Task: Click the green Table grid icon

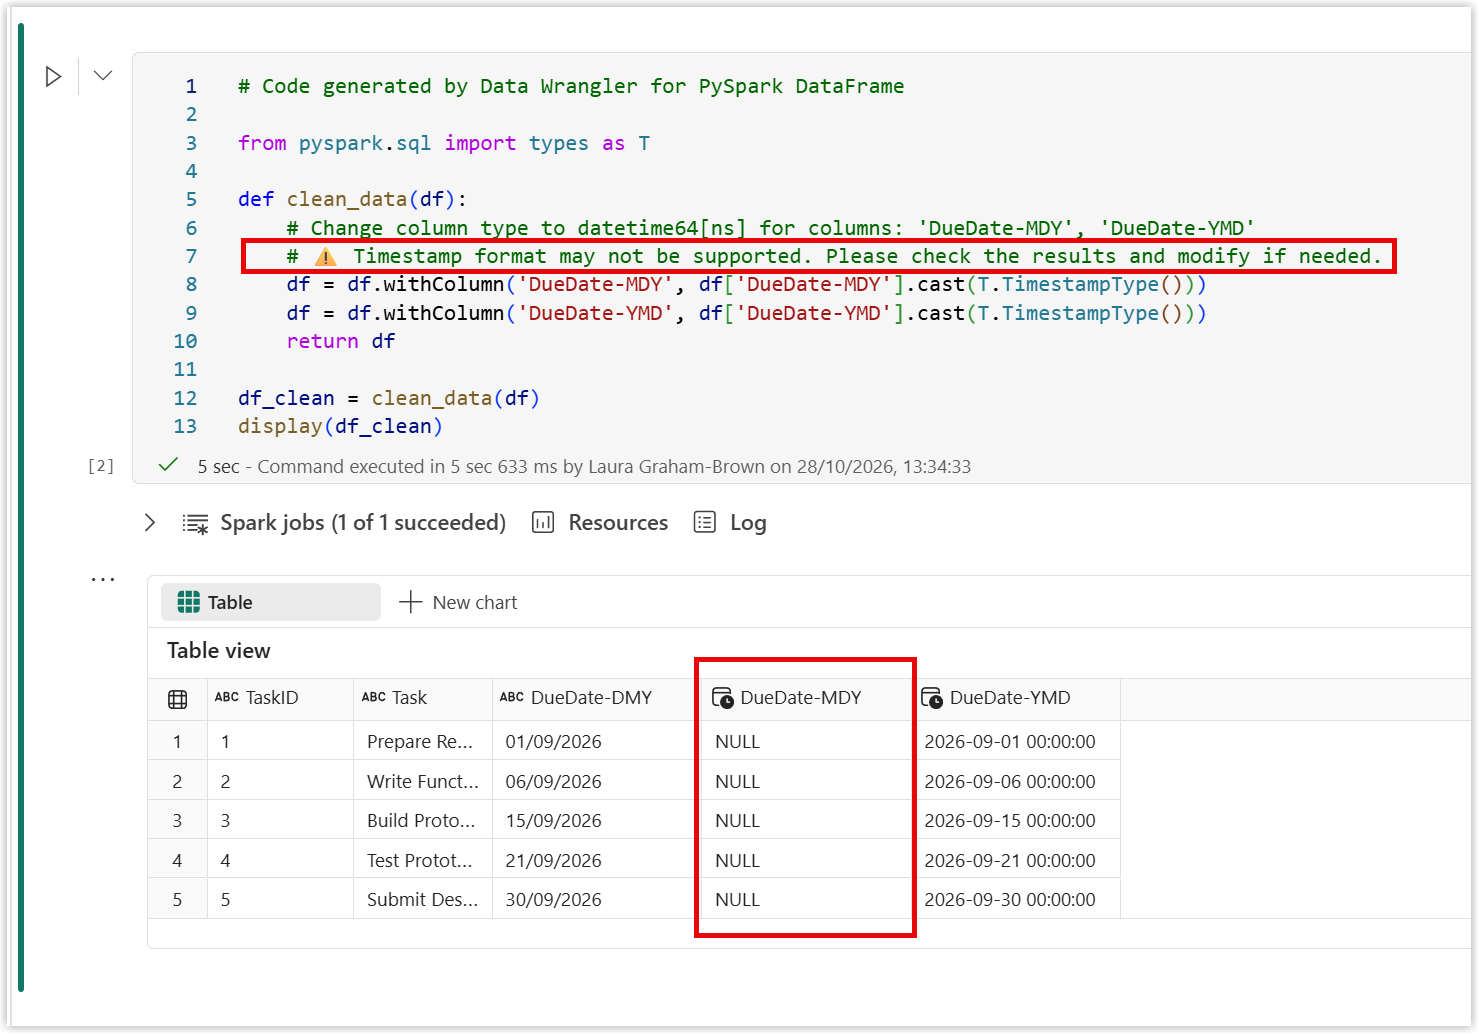Action: (x=188, y=602)
